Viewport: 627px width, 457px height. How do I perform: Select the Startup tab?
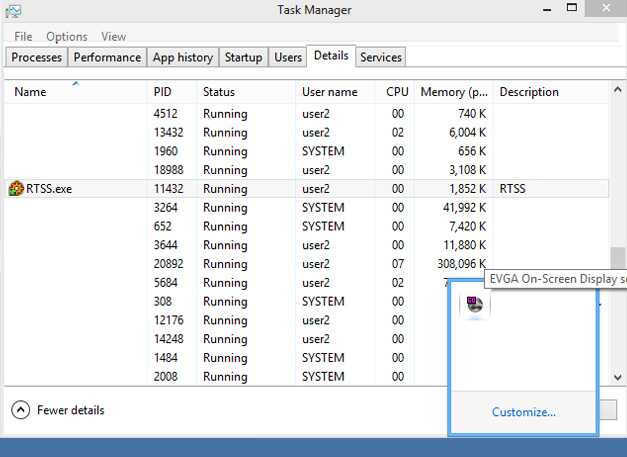243,57
